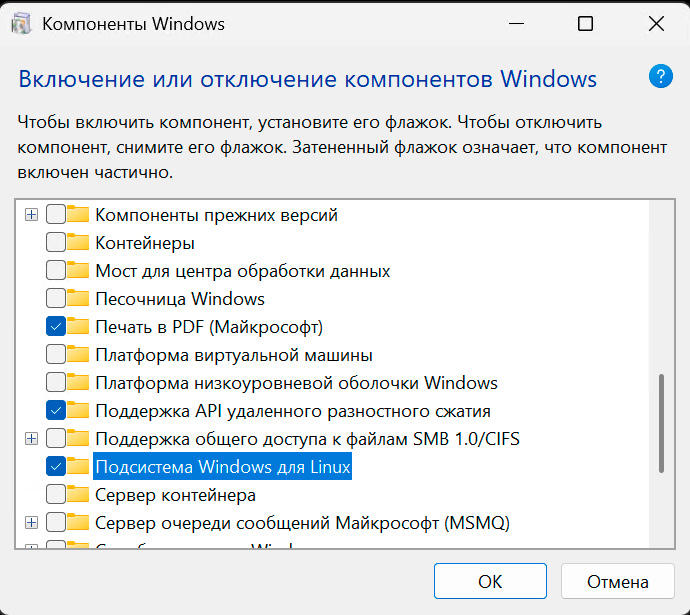Screen dimensions: 690x615
Task: Enable the Песочница Windows checkbox
Action: pos(56,299)
